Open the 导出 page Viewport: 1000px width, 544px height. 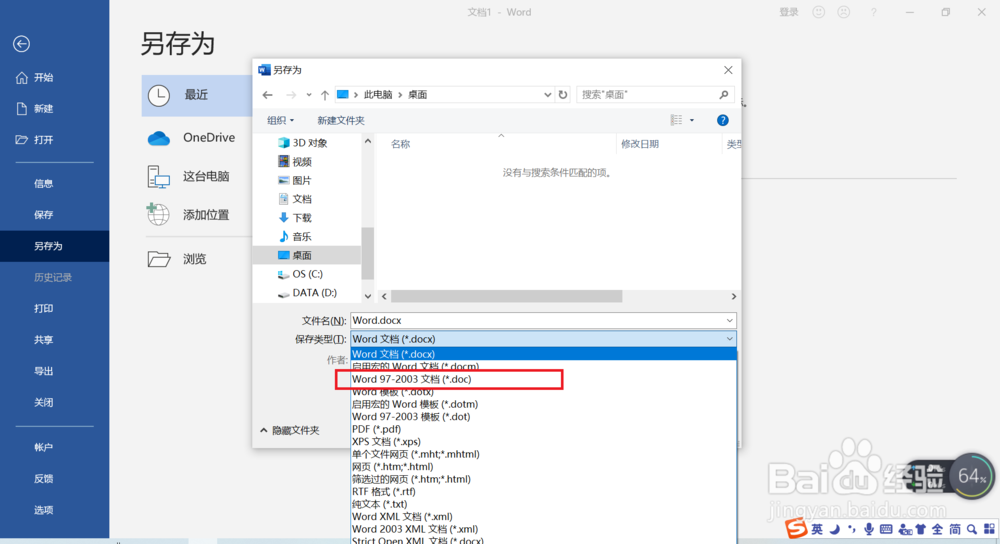(43, 371)
